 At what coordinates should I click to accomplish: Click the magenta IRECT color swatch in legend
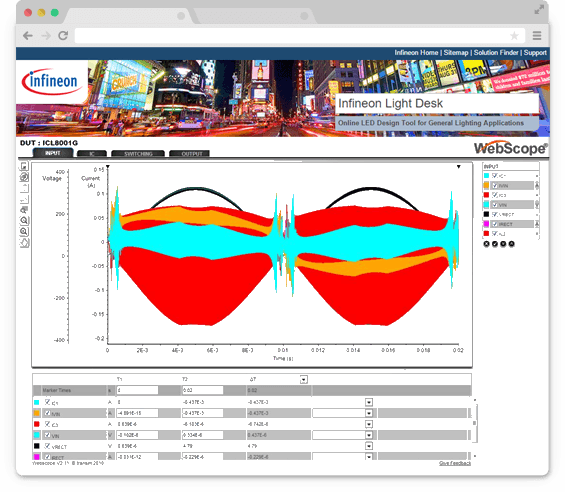(486, 224)
